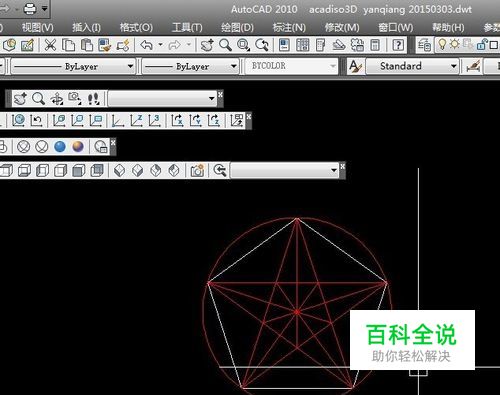Open the Block Editor icon

pos(123,45)
